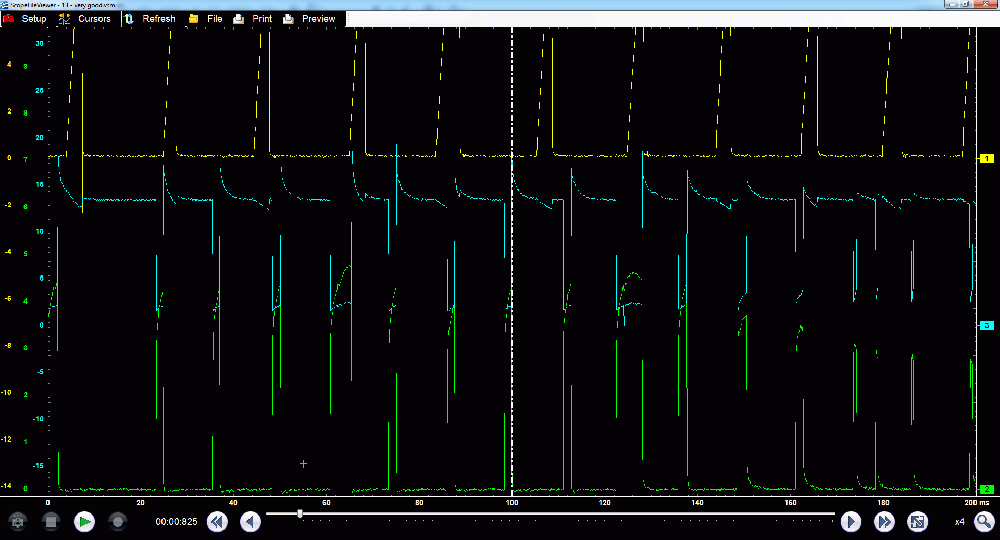Image resolution: width=1000 pixels, height=540 pixels.
Task: Step back one frame
Action: (251, 521)
